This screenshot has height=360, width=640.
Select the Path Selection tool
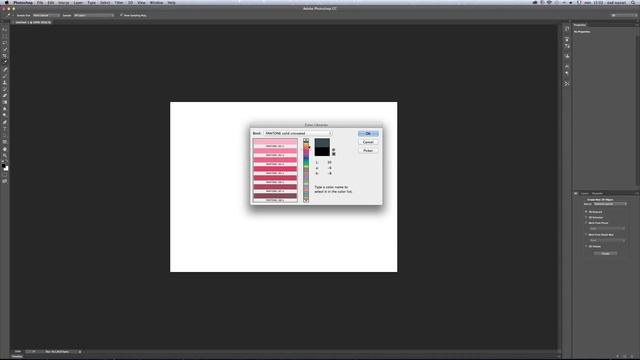coord(5,135)
